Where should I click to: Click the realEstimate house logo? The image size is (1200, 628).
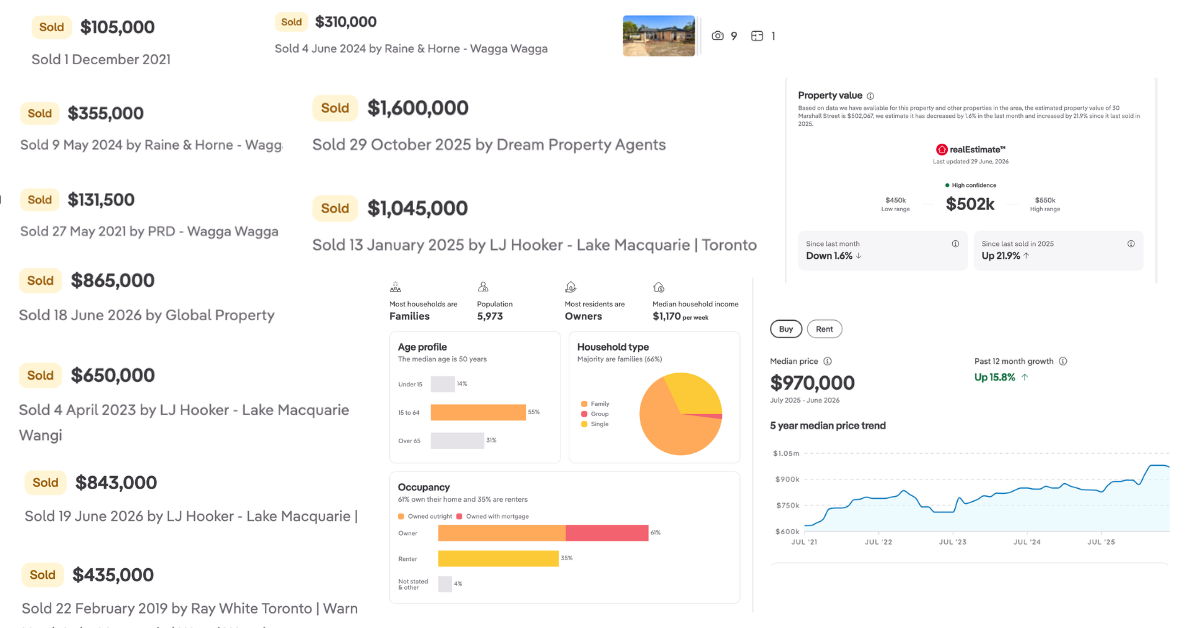941,149
